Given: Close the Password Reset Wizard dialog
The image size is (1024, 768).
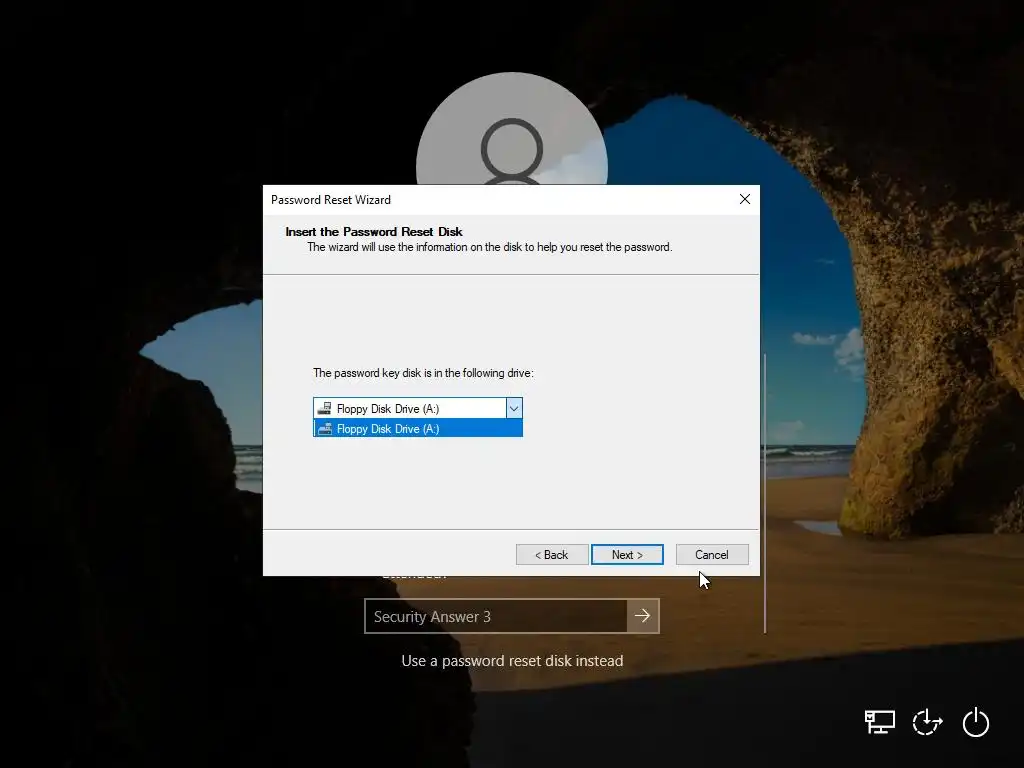Looking at the screenshot, I should 744,199.
